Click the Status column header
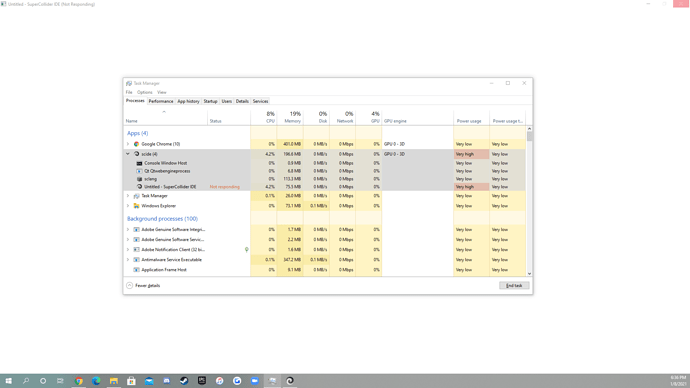The width and height of the screenshot is (690, 388). click(x=229, y=117)
